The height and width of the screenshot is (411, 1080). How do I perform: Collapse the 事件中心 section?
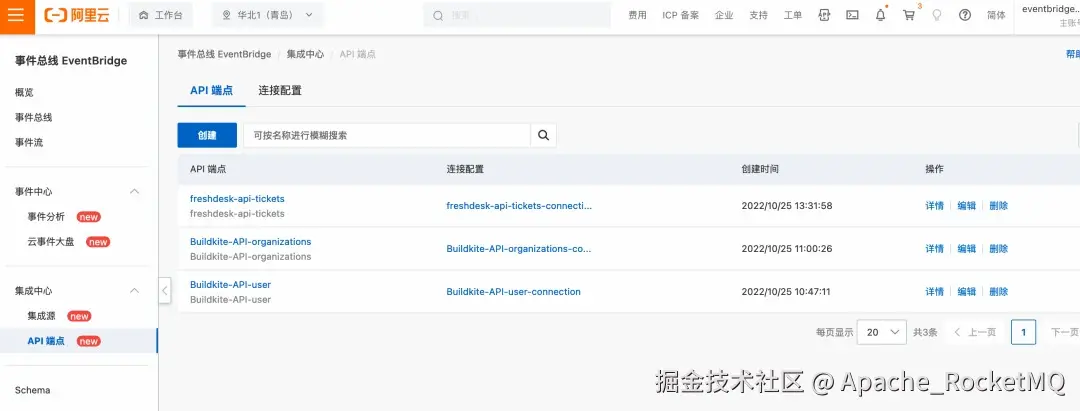pyautogui.click(x=135, y=191)
